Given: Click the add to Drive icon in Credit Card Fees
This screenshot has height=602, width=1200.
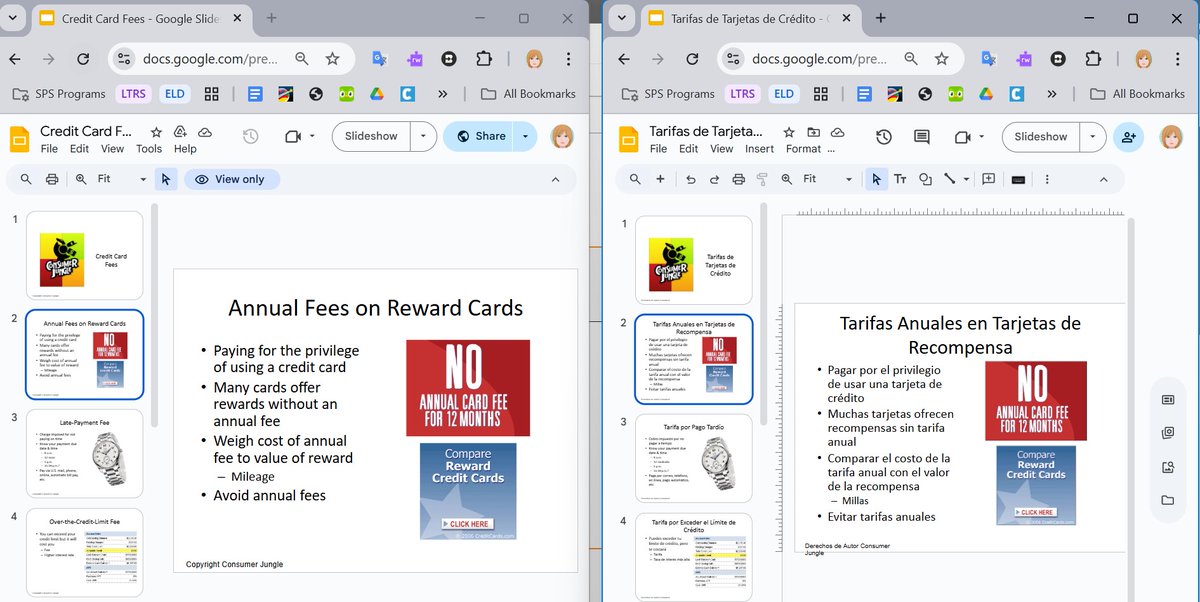Looking at the screenshot, I should point(180,132).
